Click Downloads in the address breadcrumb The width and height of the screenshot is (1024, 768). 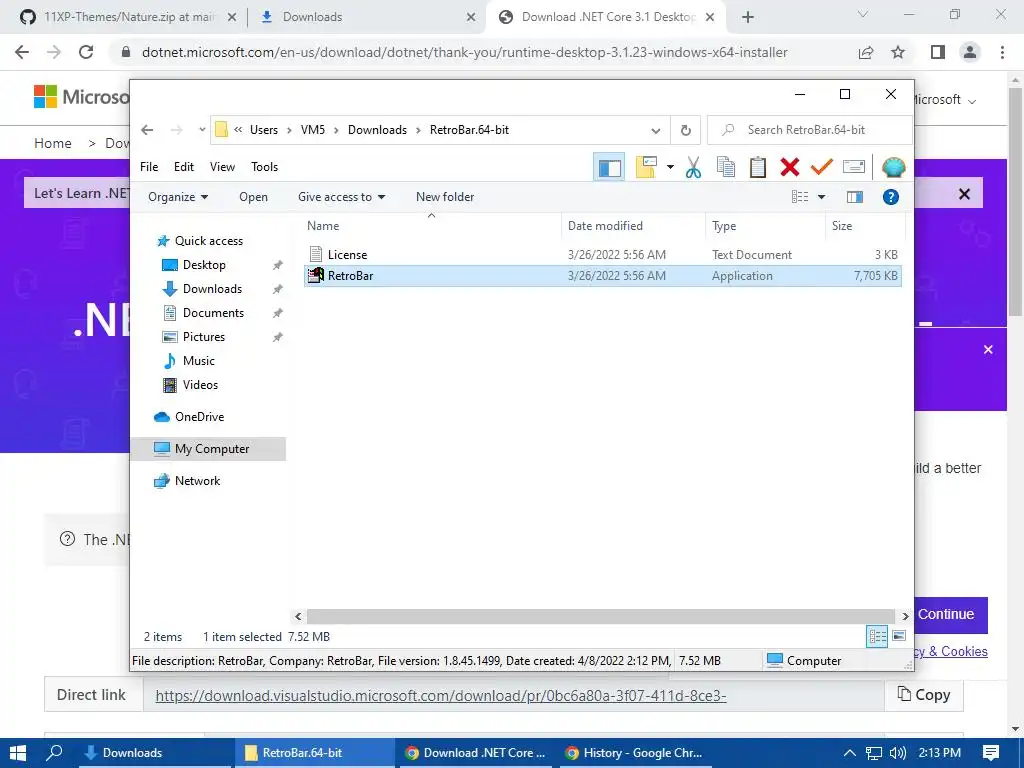pos(377,130)
